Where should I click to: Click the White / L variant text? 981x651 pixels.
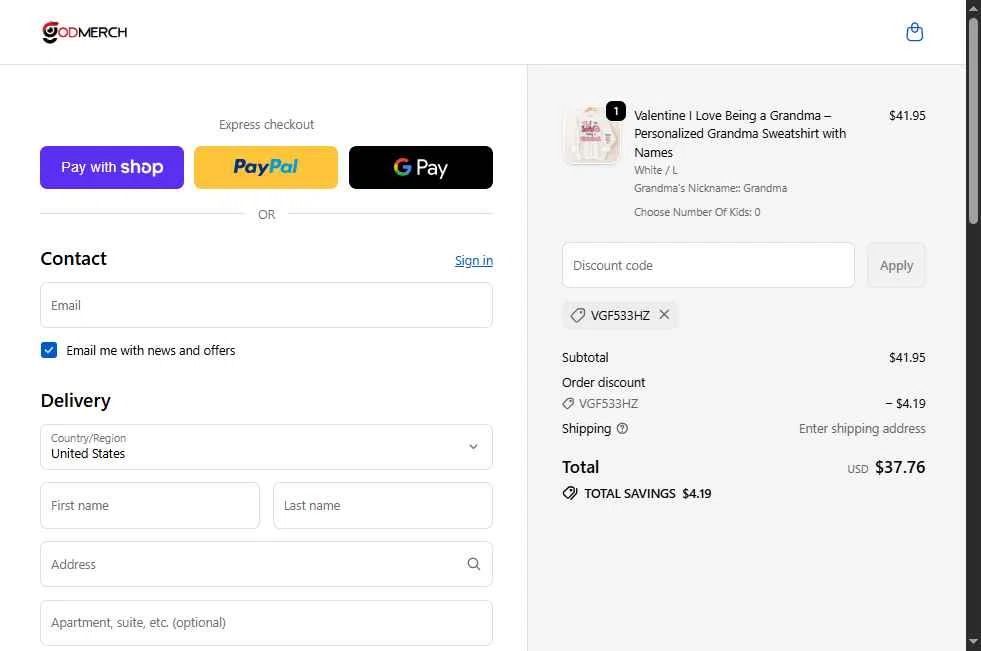[x=656, y=170]
